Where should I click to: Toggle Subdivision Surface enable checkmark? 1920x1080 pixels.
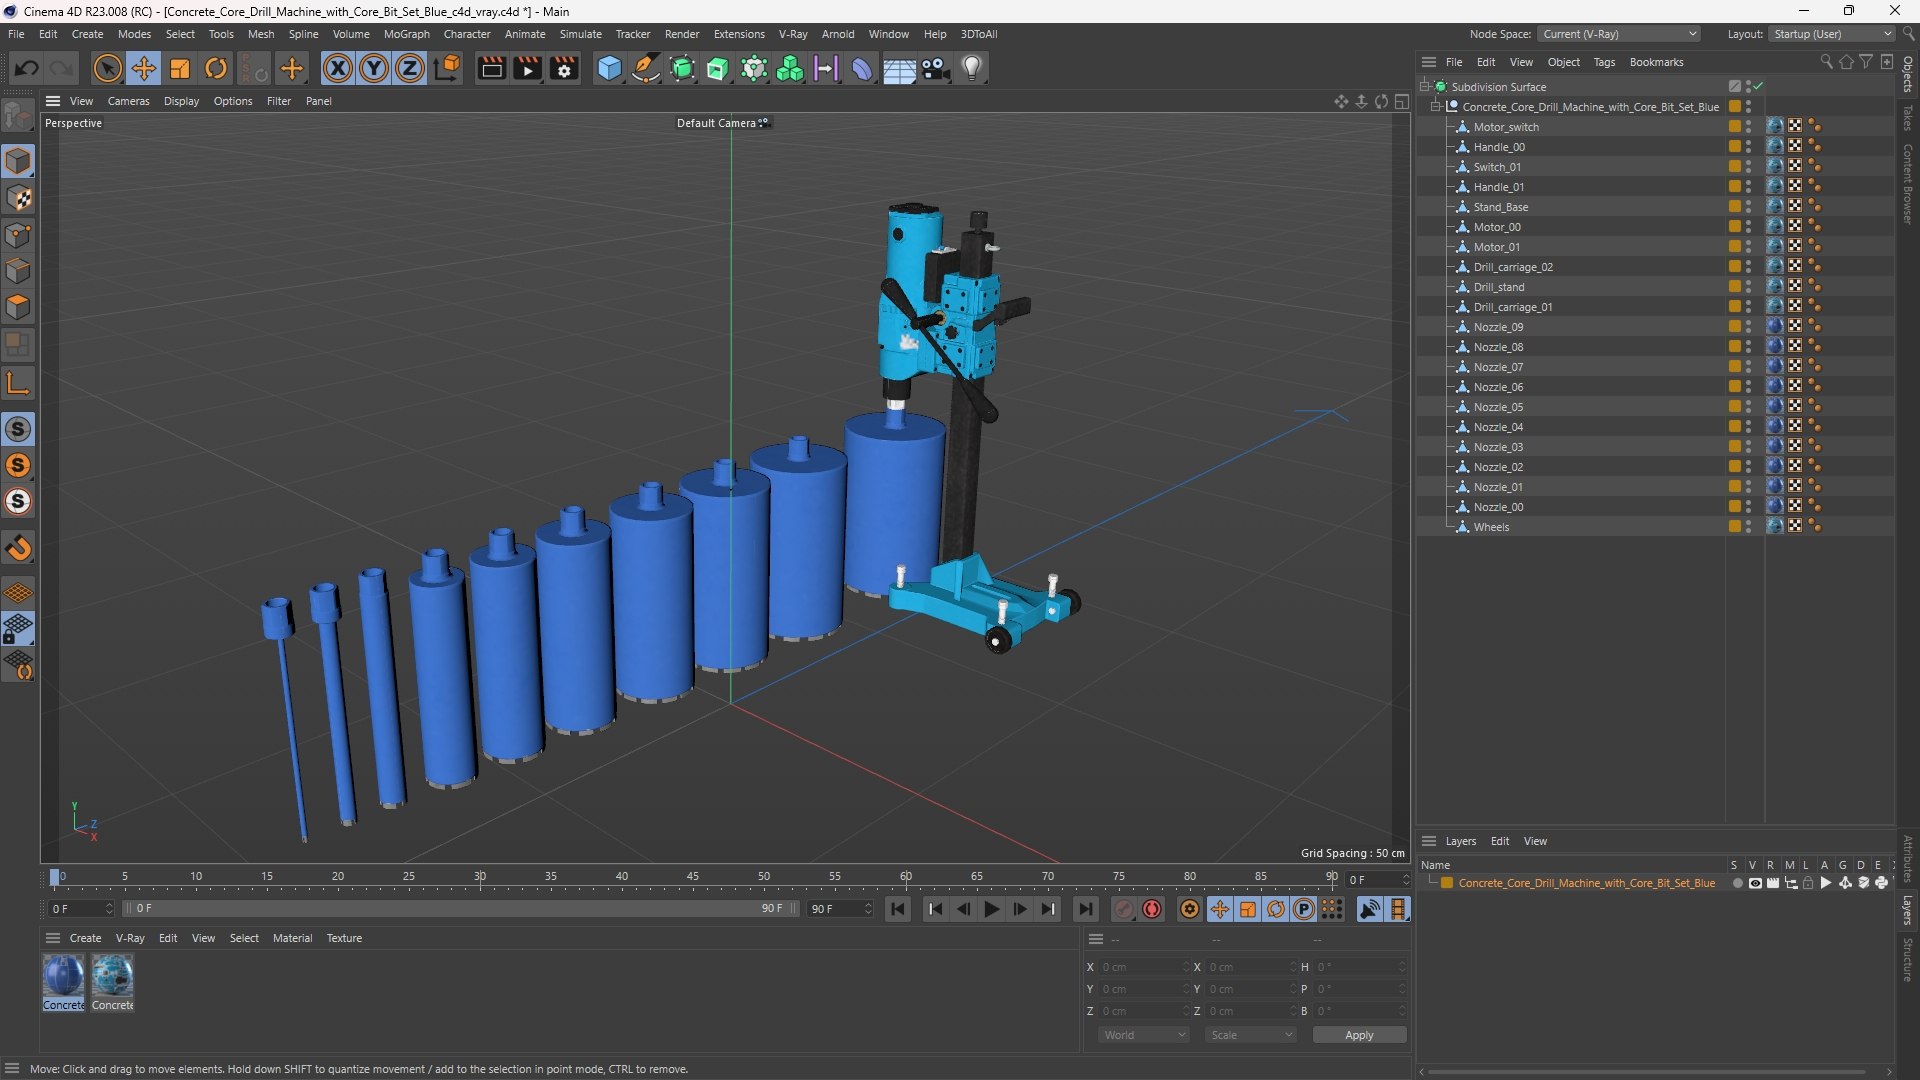pyautogui.click(x=1758, y=87)
